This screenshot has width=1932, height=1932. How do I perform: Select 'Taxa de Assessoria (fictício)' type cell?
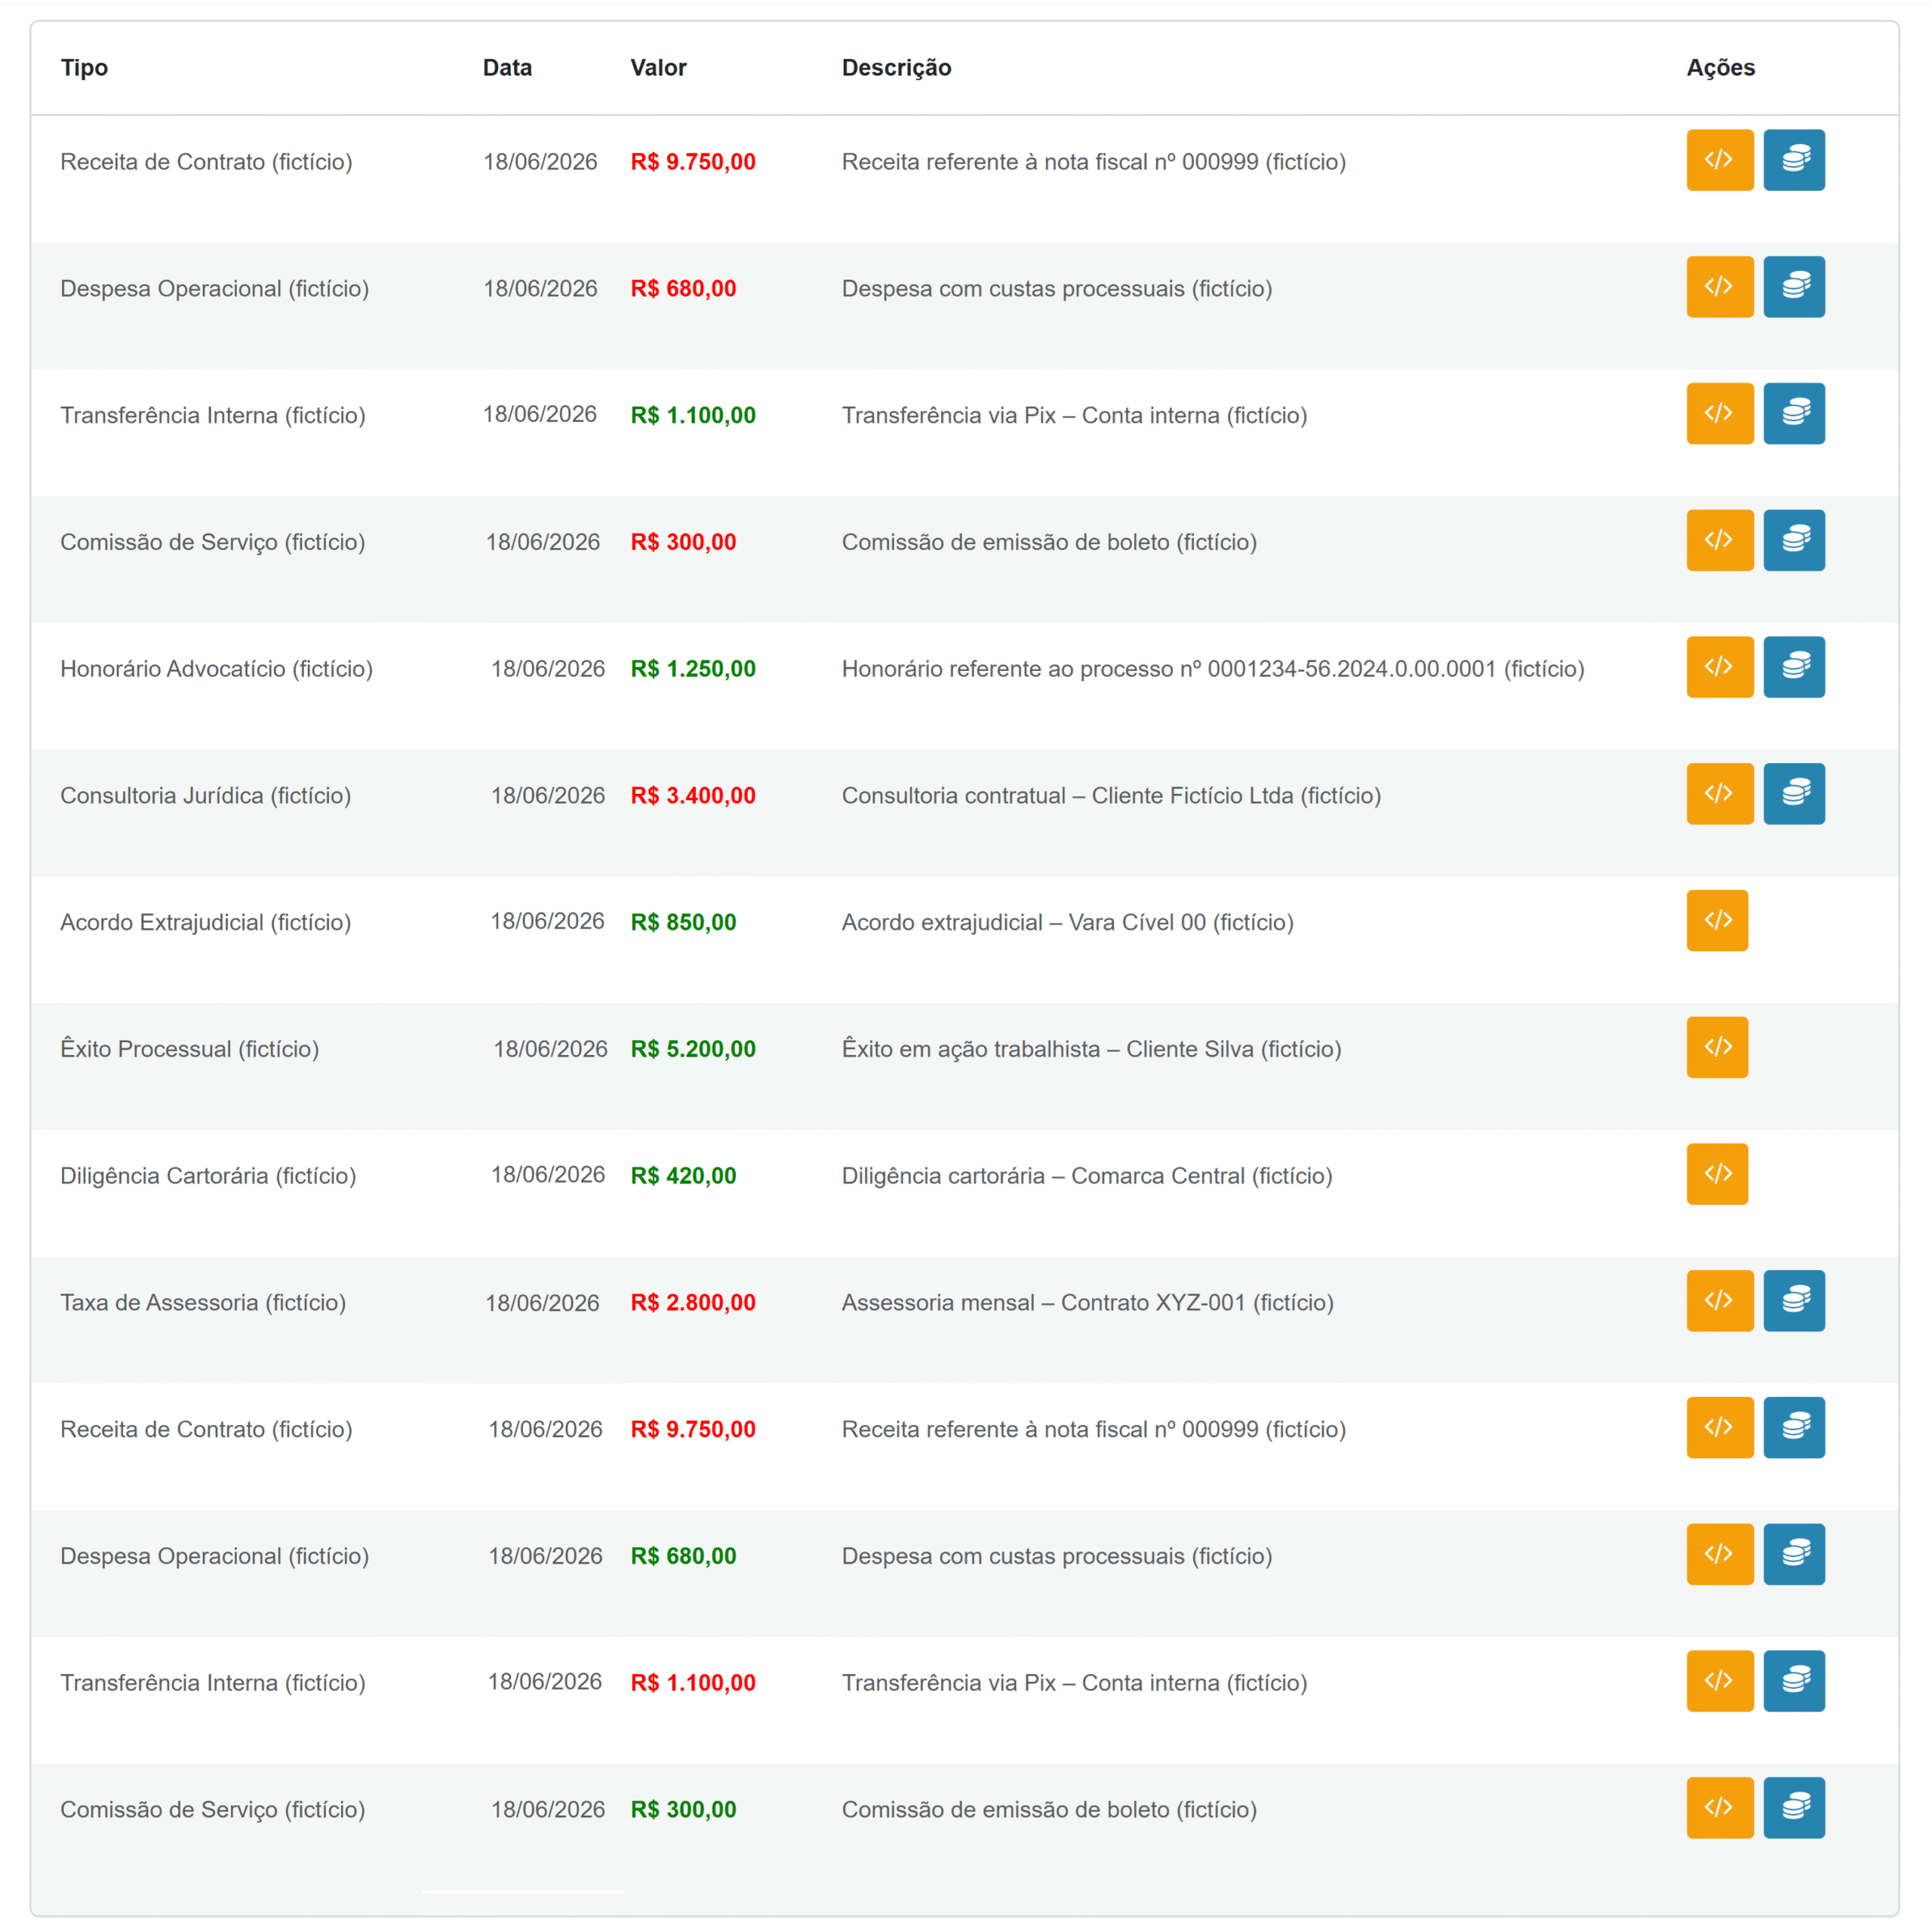coord(203,1303)
